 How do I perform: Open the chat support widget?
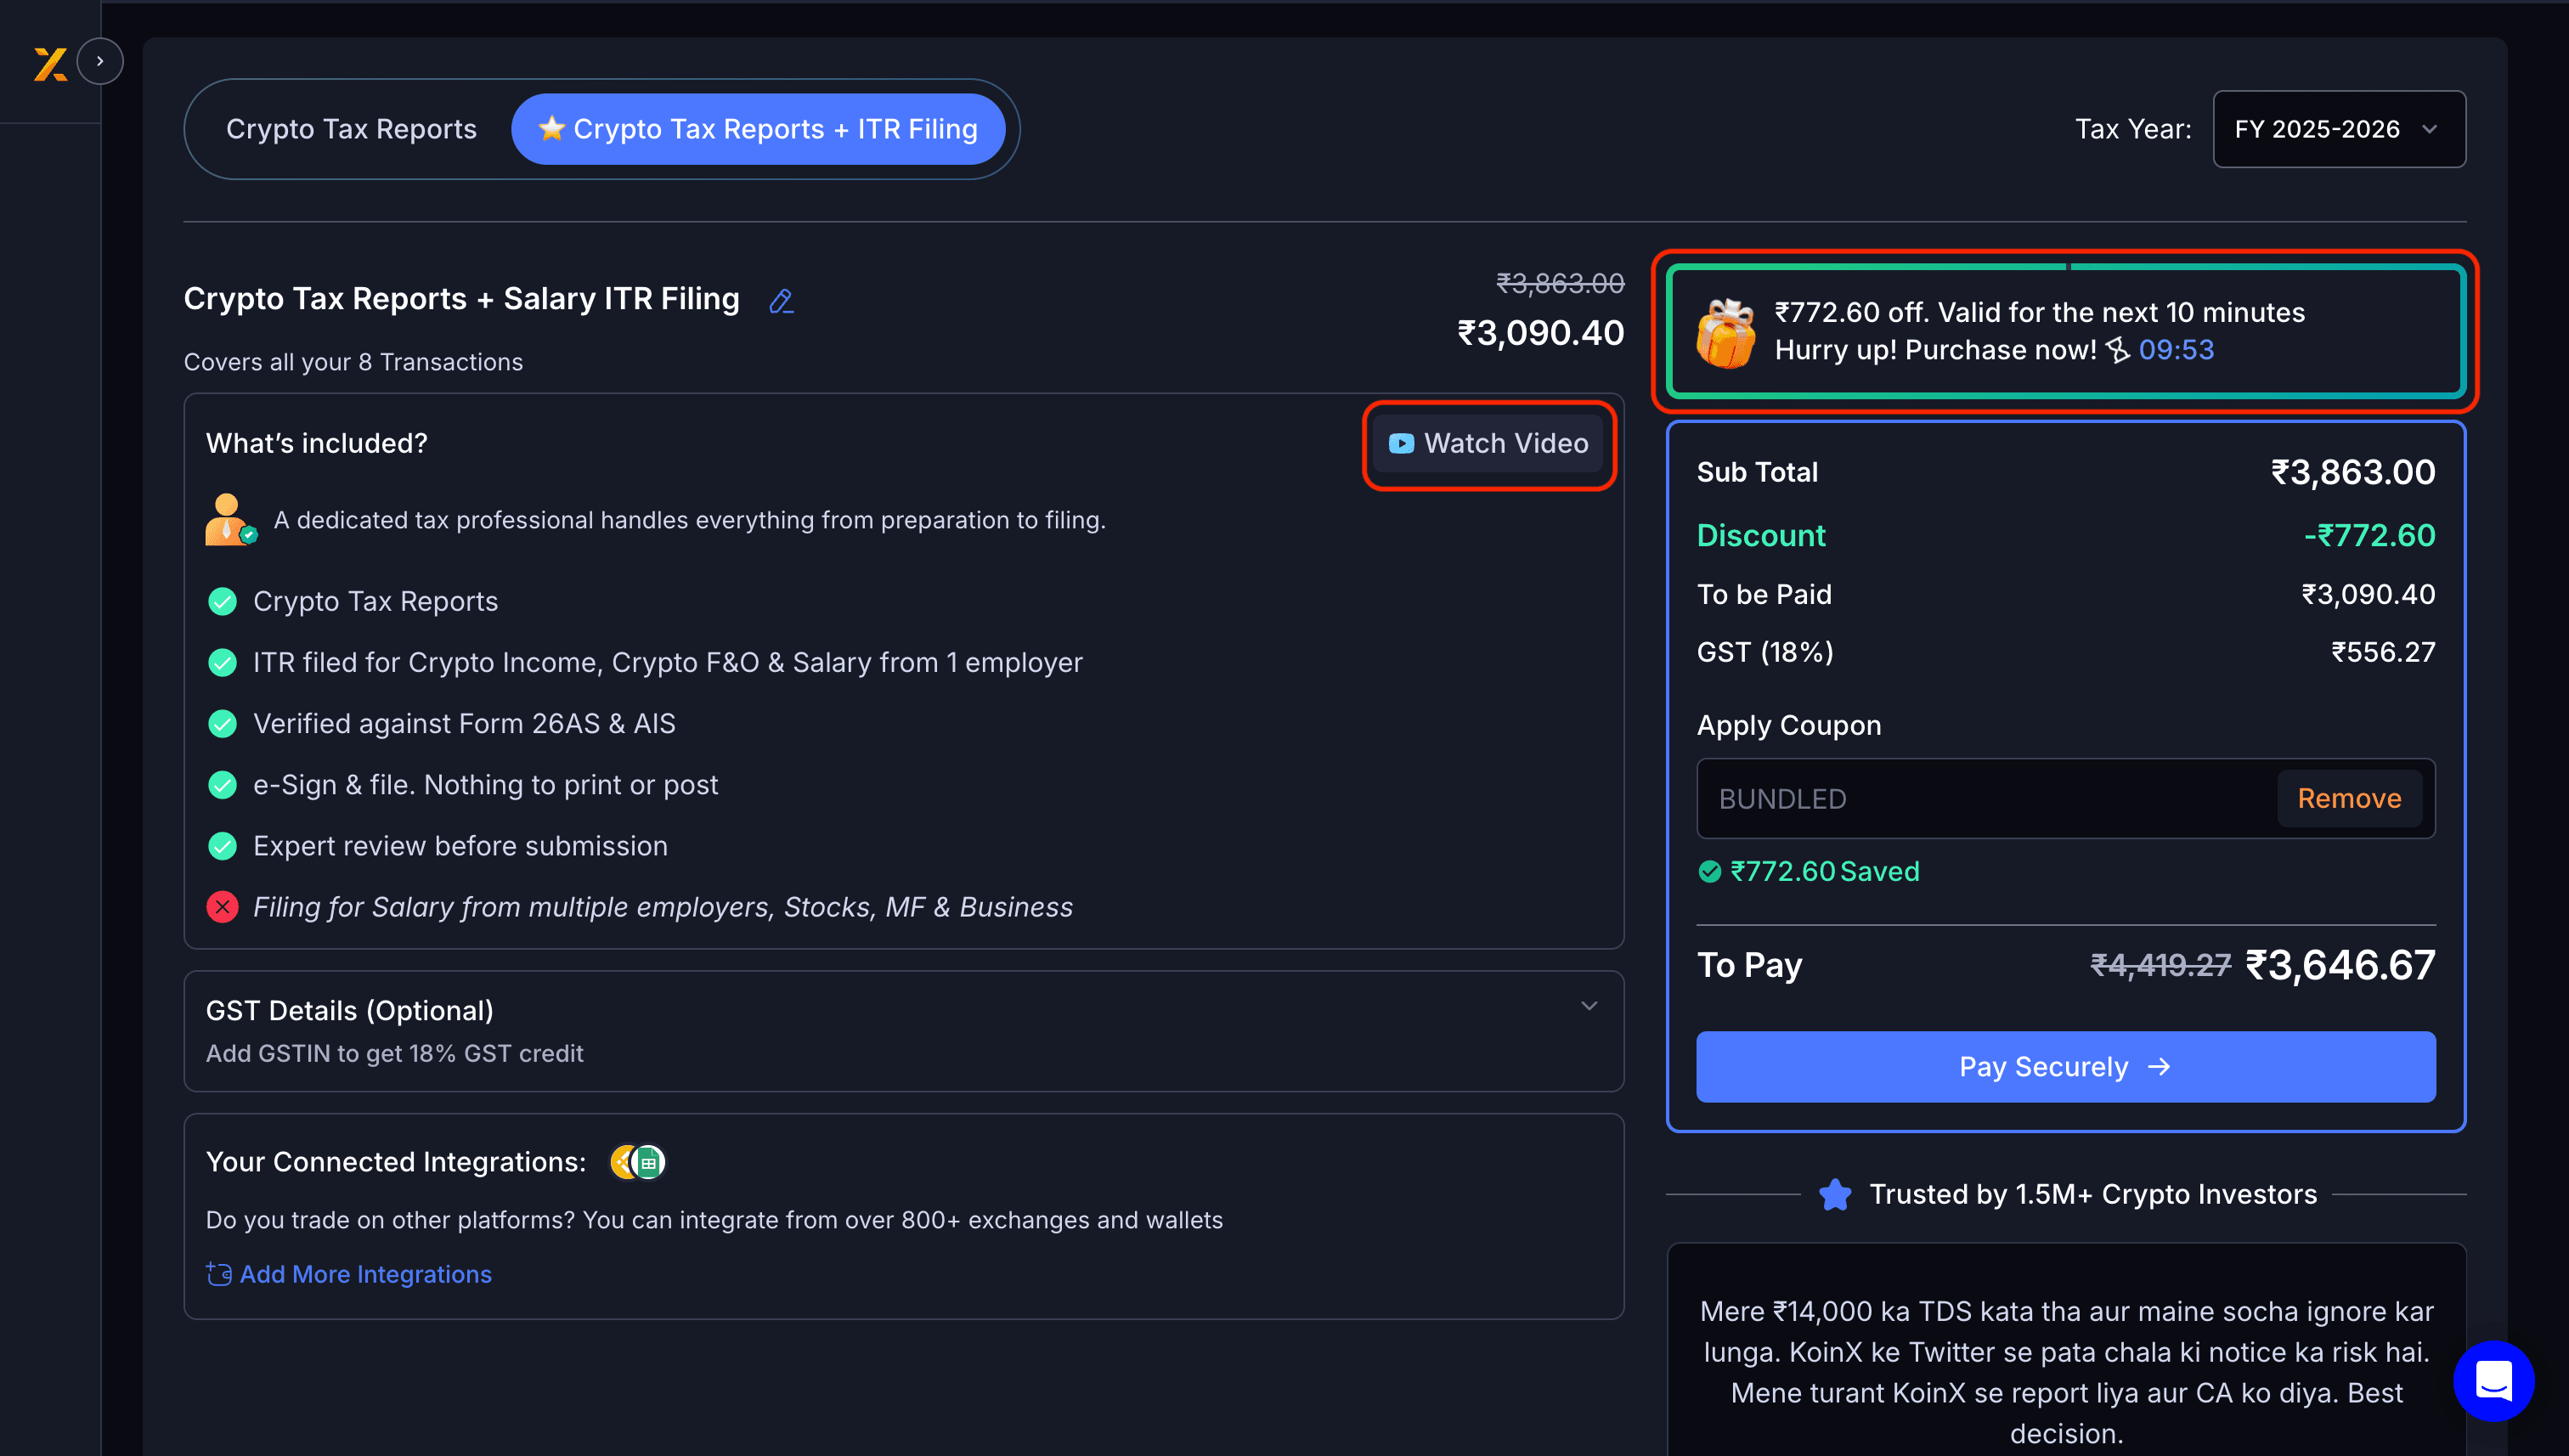2493,1381
